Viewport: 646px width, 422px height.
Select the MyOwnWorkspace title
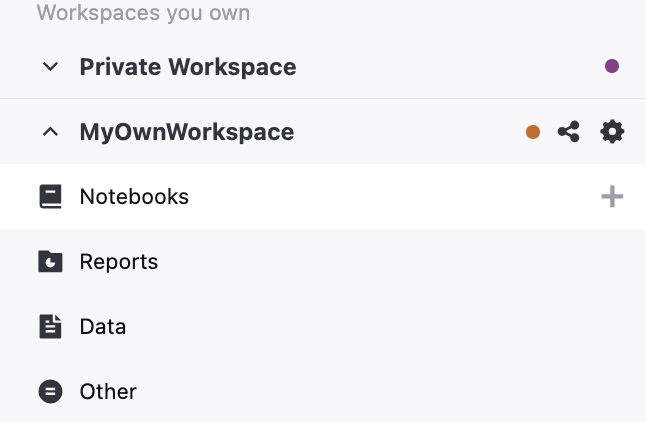point(187,132)
